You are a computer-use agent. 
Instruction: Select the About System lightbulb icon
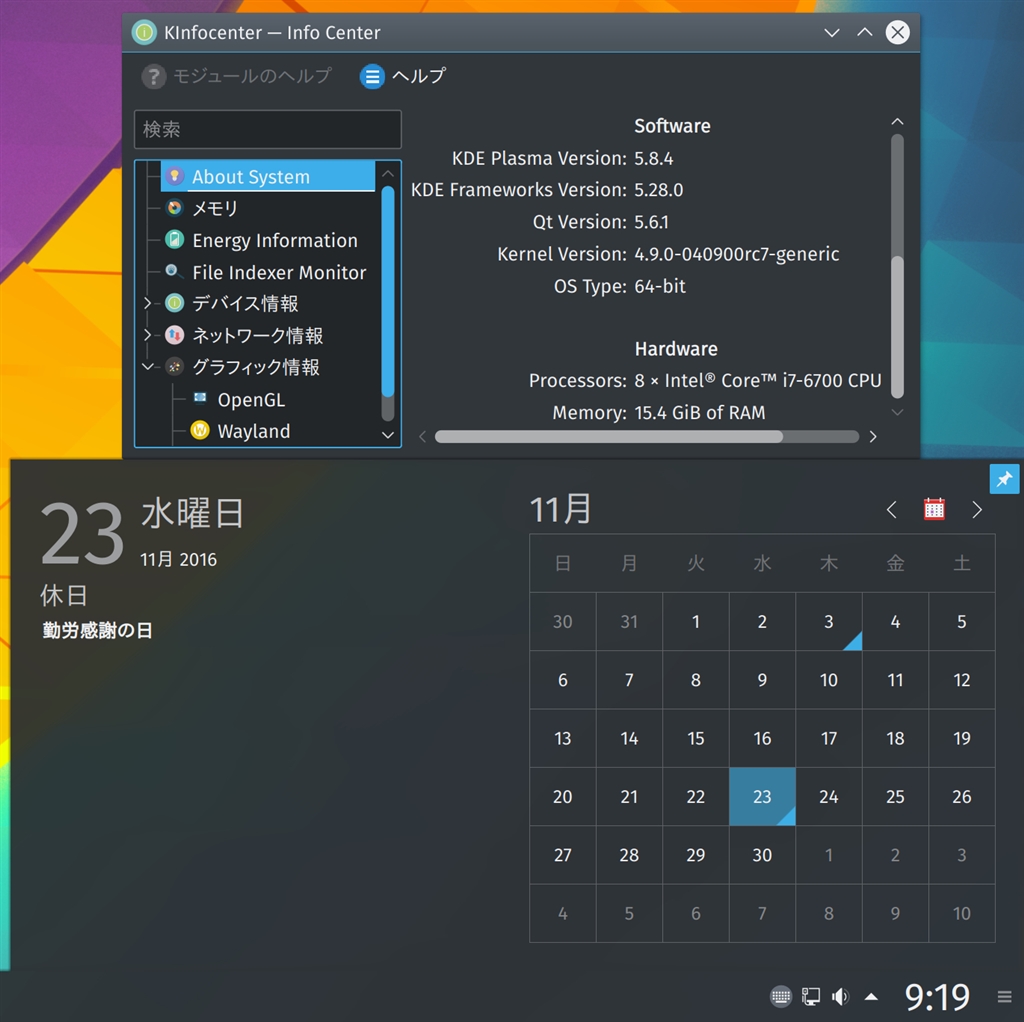[174, 176]
